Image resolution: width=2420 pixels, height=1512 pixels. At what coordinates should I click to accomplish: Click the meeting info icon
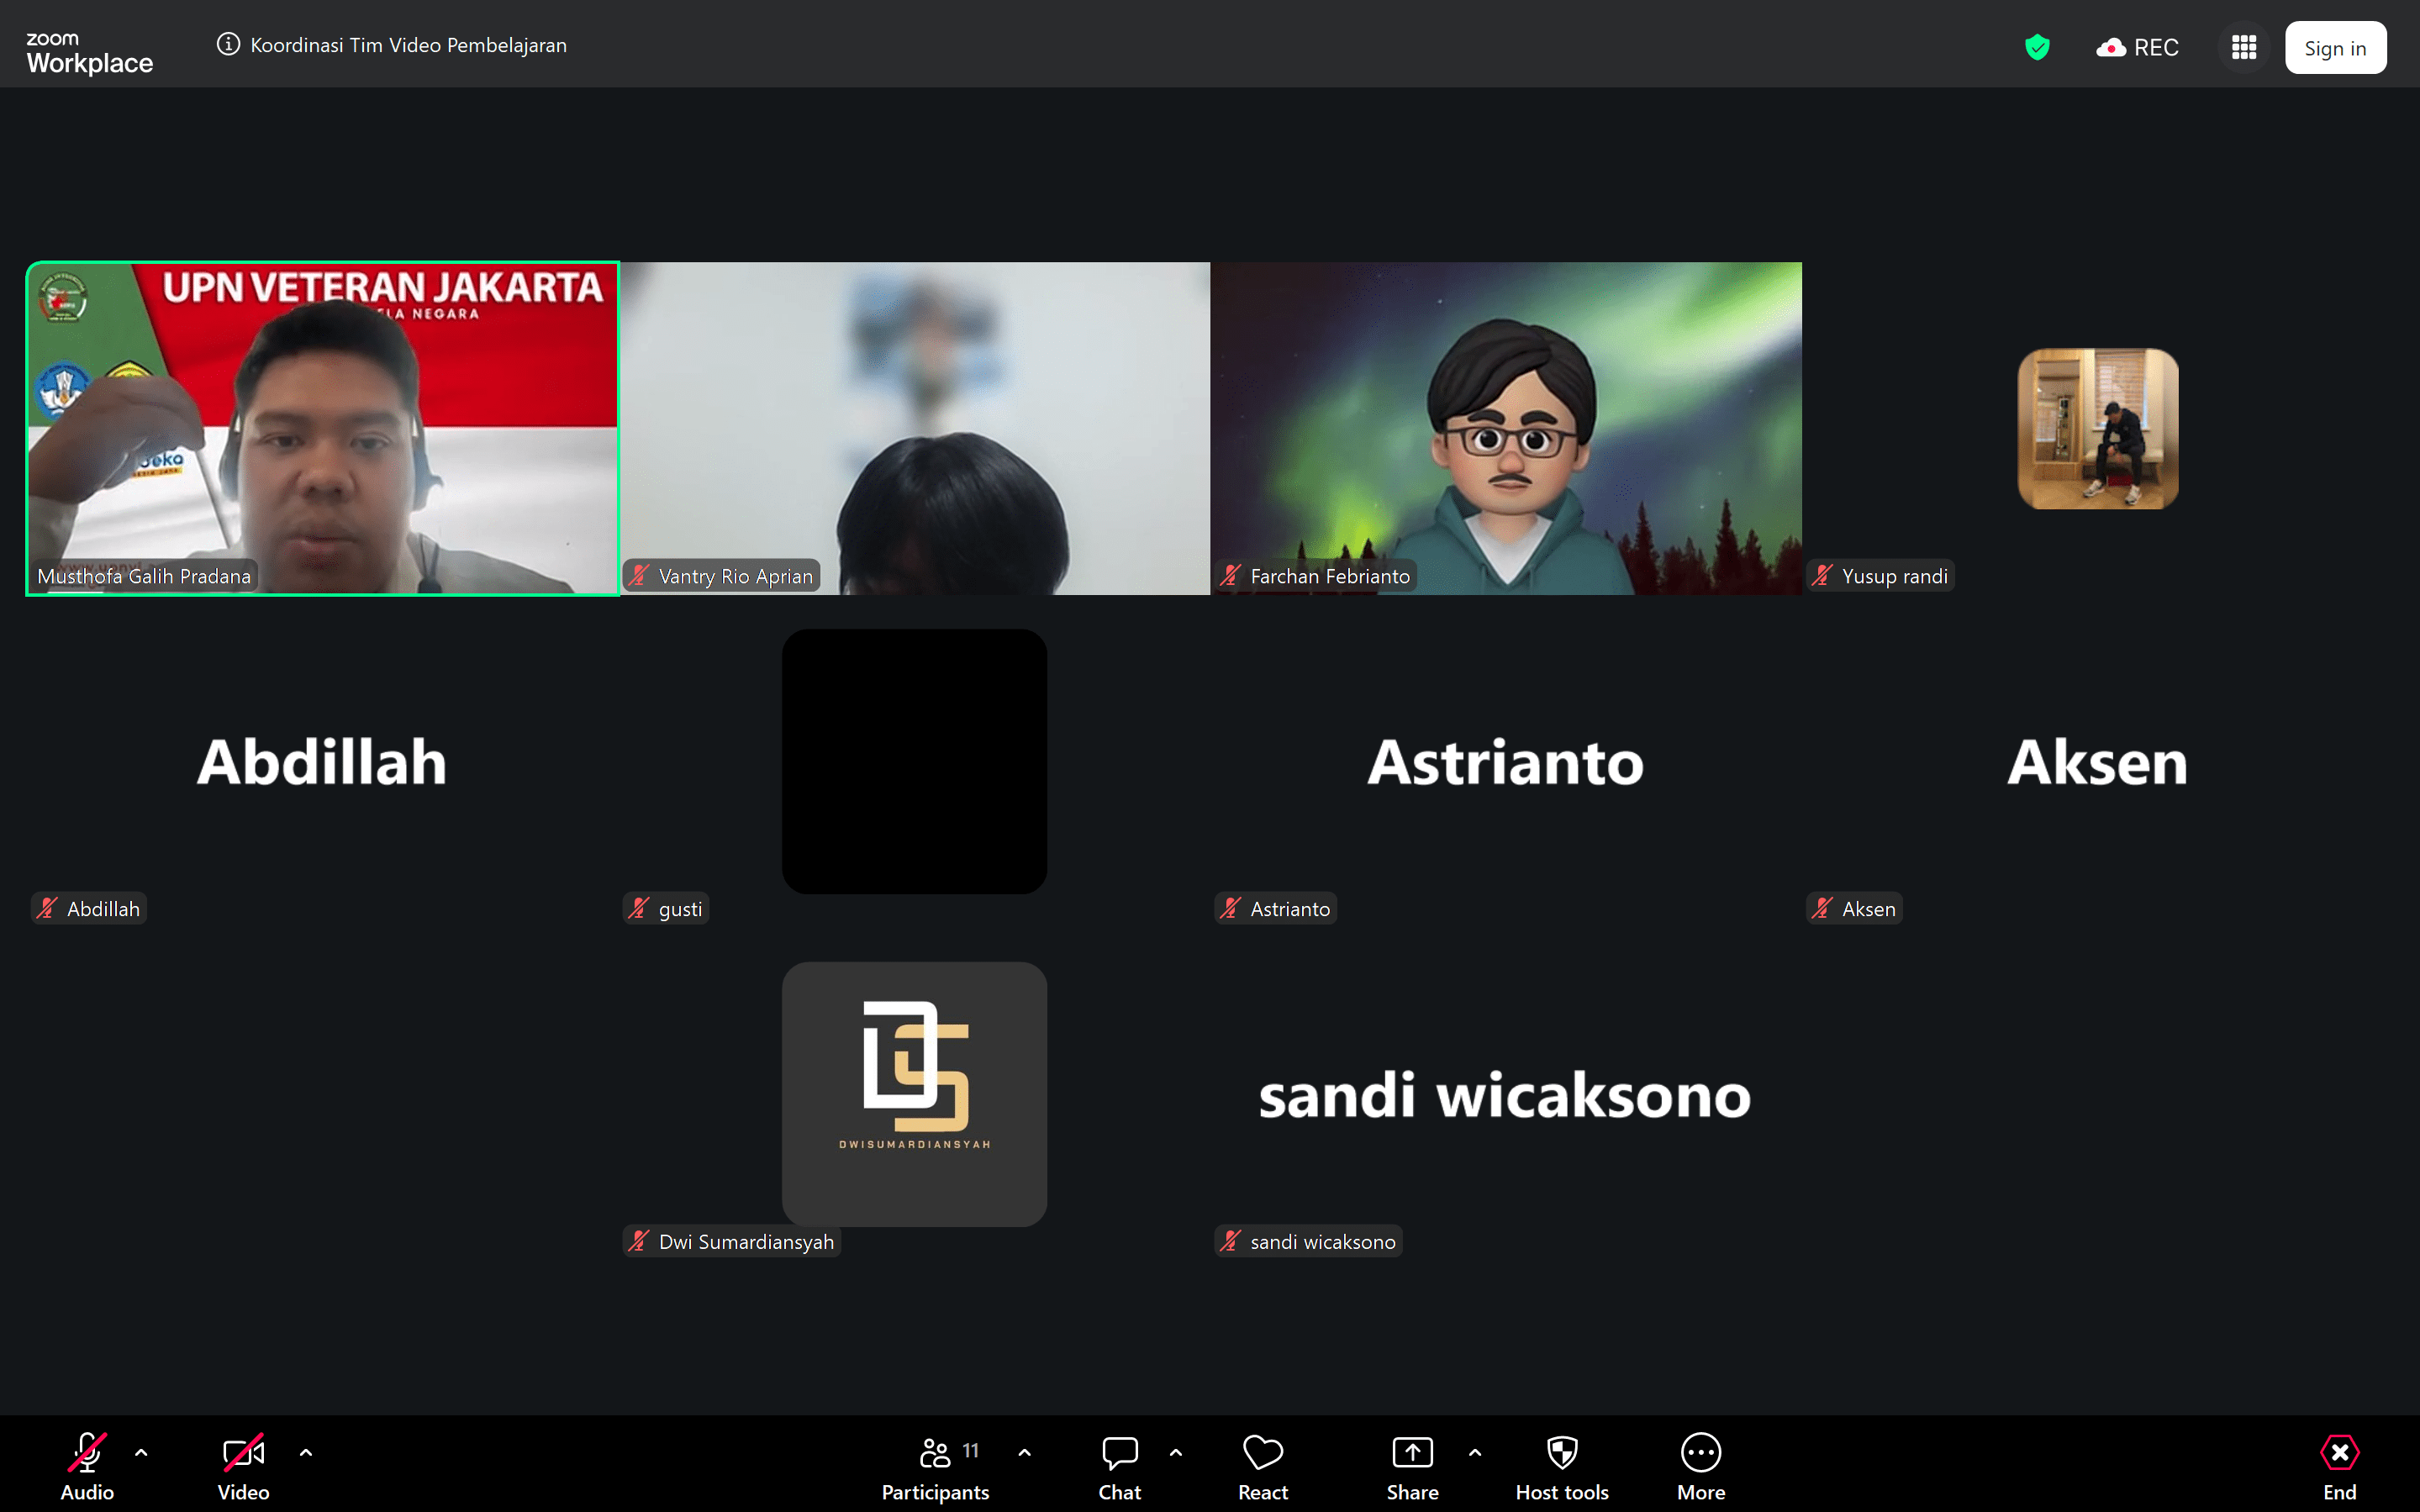[x=228, y=44]
